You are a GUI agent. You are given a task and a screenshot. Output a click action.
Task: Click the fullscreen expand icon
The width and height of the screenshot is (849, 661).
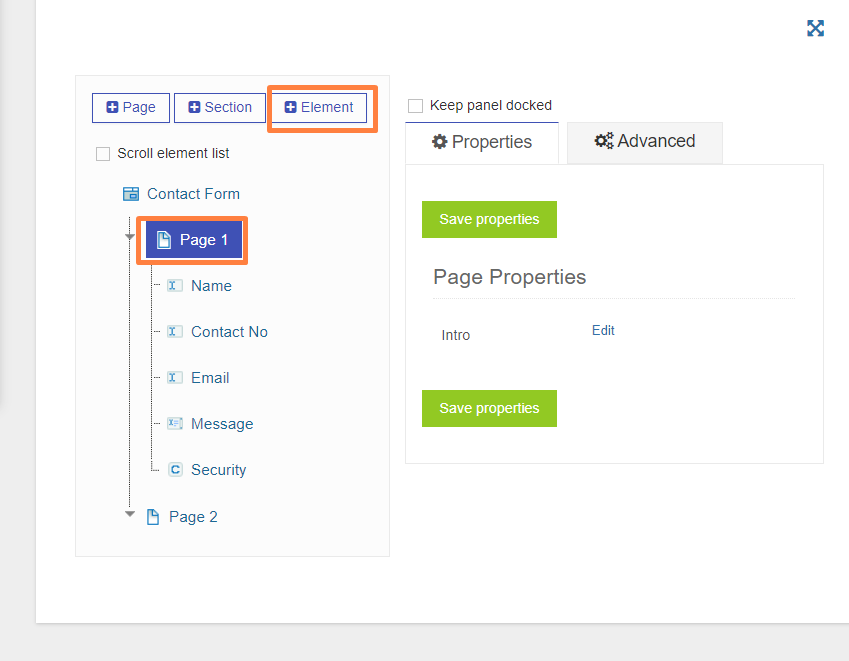click(815, 28)
